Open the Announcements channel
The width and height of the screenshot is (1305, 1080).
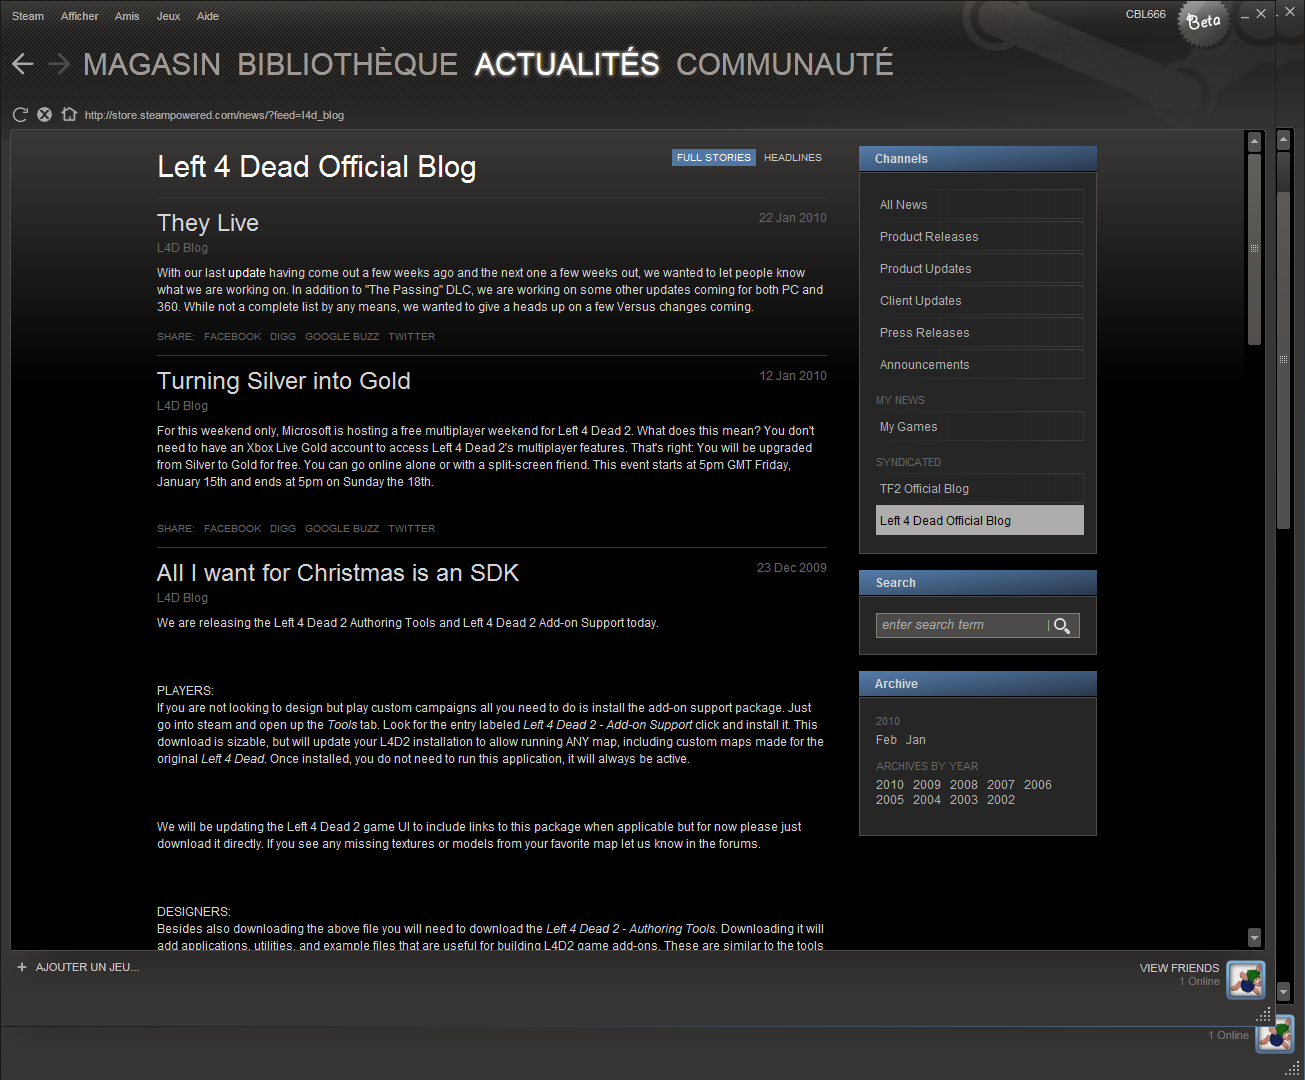point(980,364)
